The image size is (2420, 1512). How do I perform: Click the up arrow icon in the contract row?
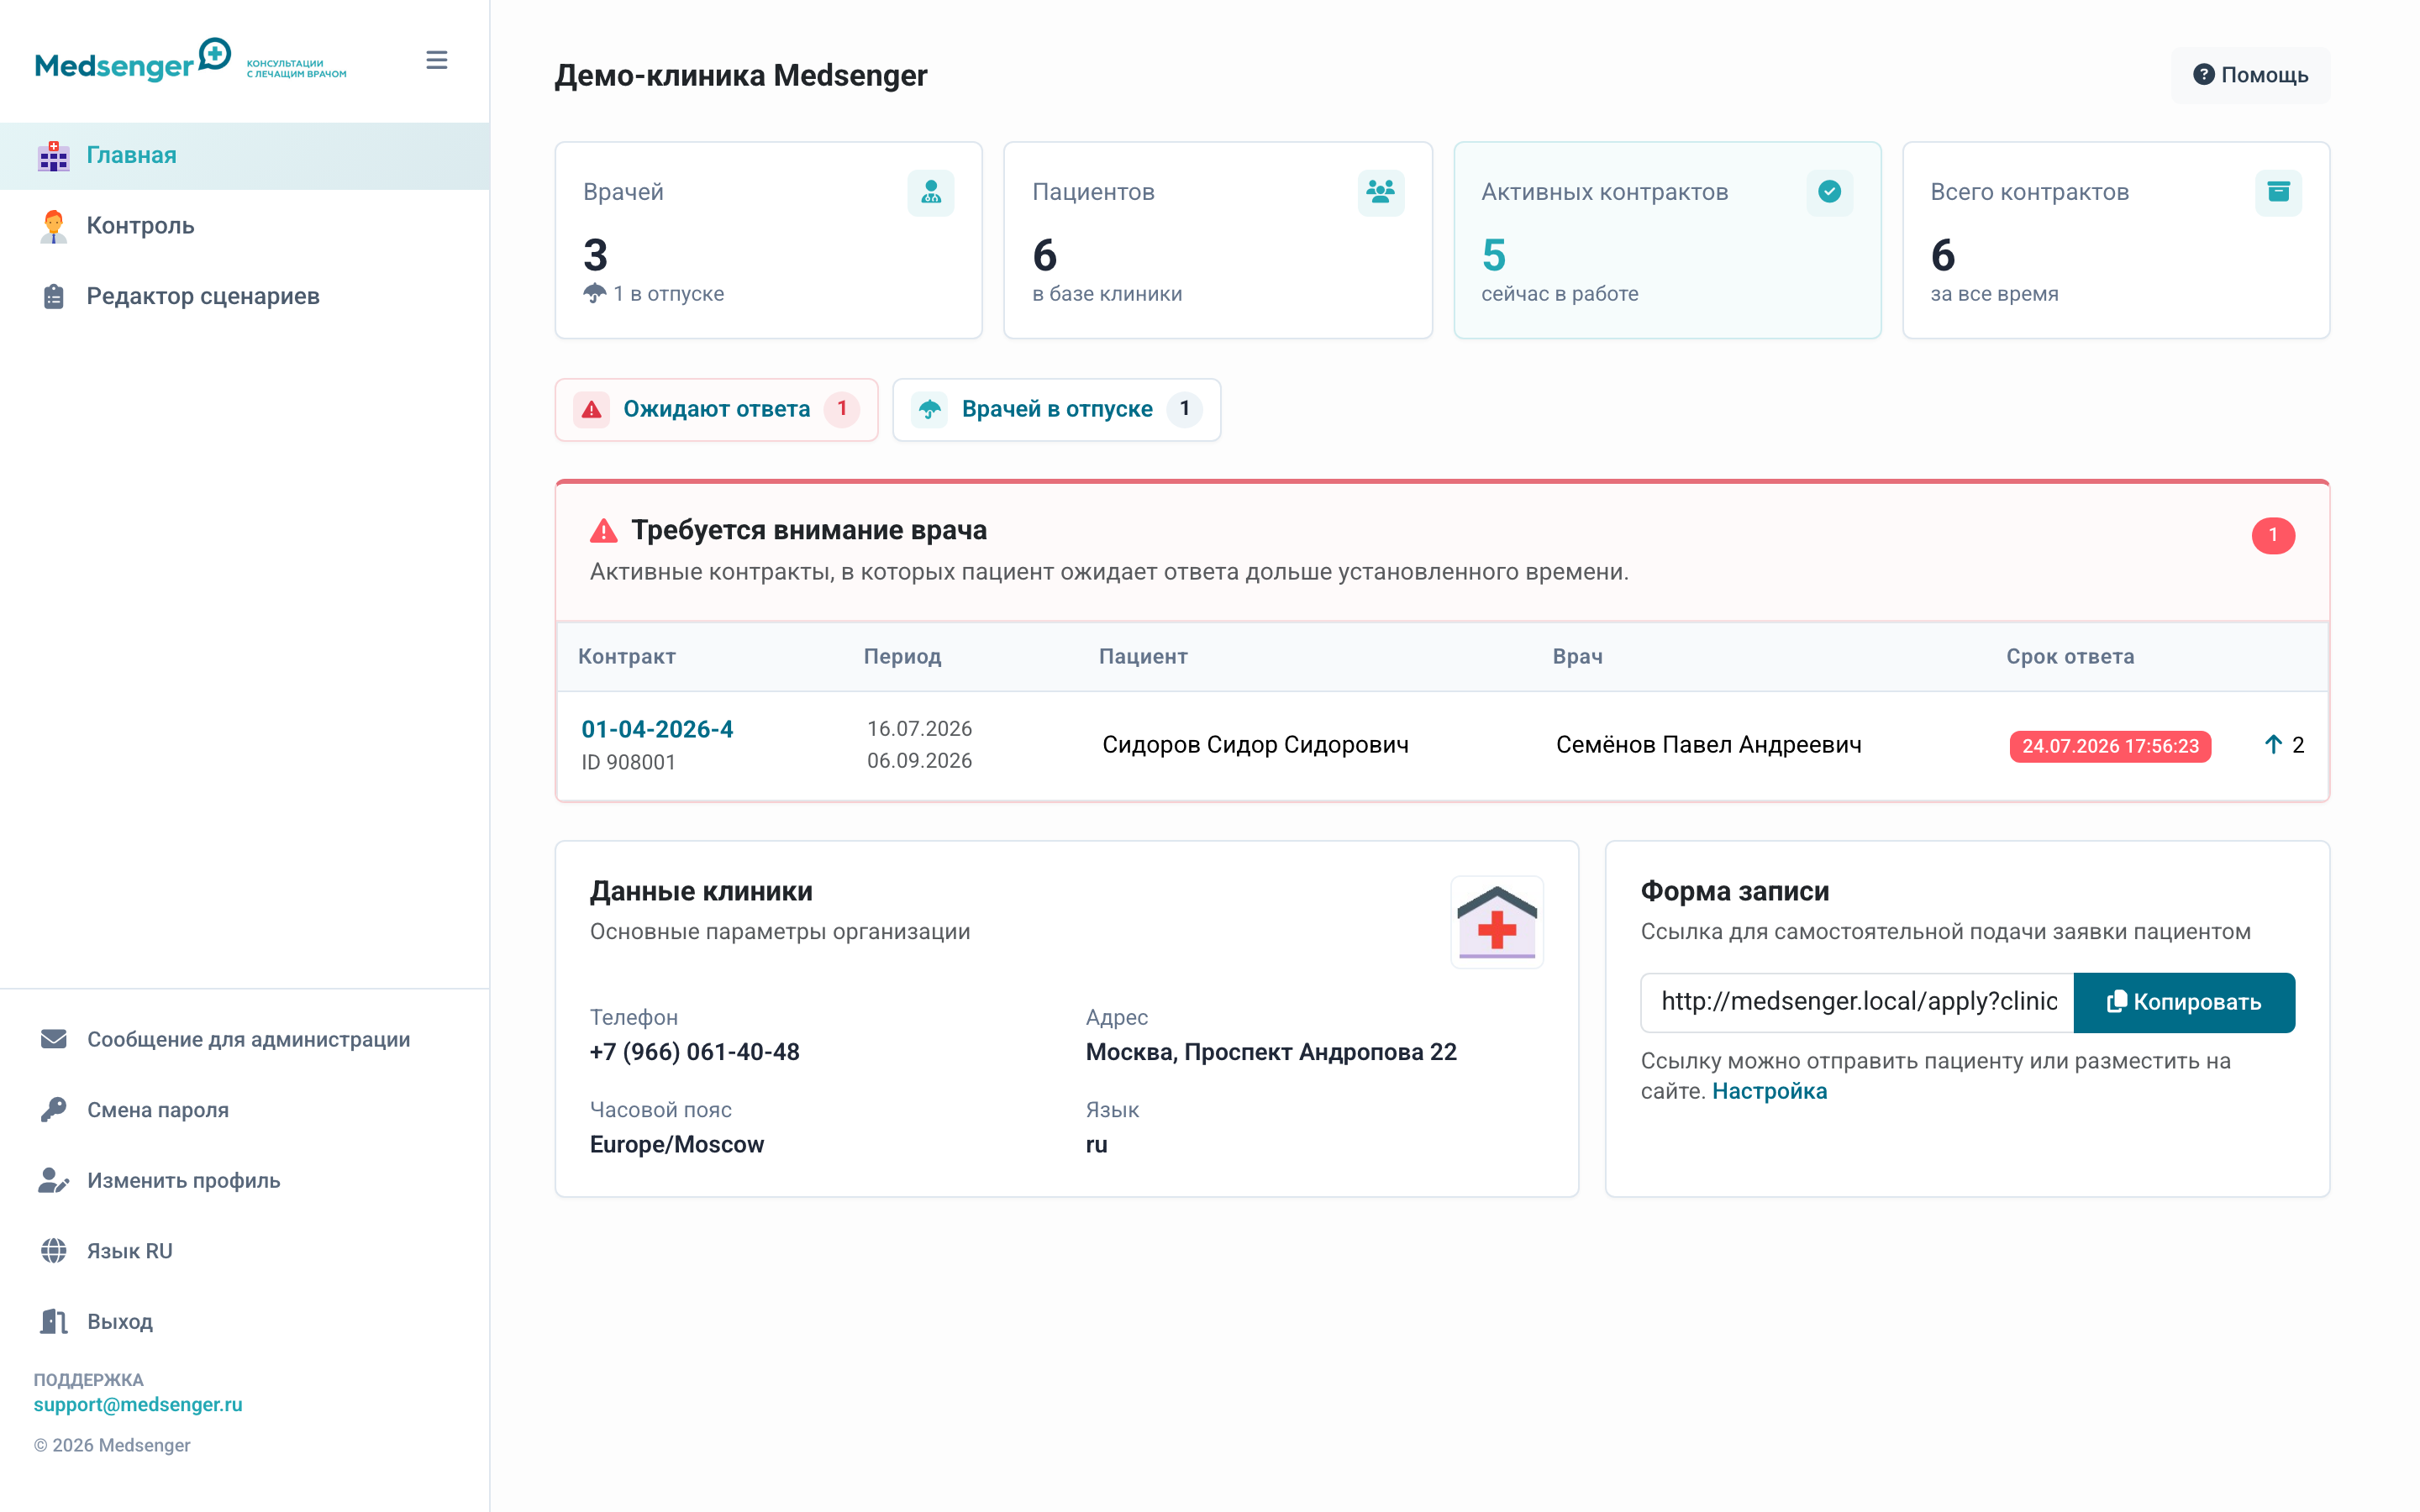(2273, 745)
